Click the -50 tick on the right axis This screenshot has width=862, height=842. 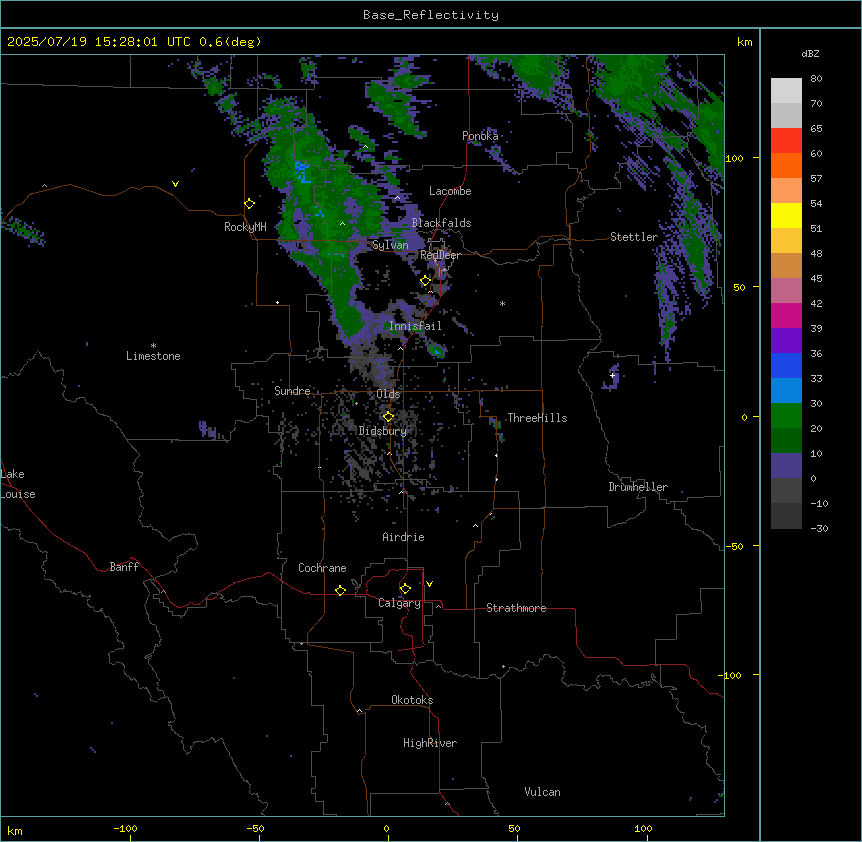coord(734,546)
